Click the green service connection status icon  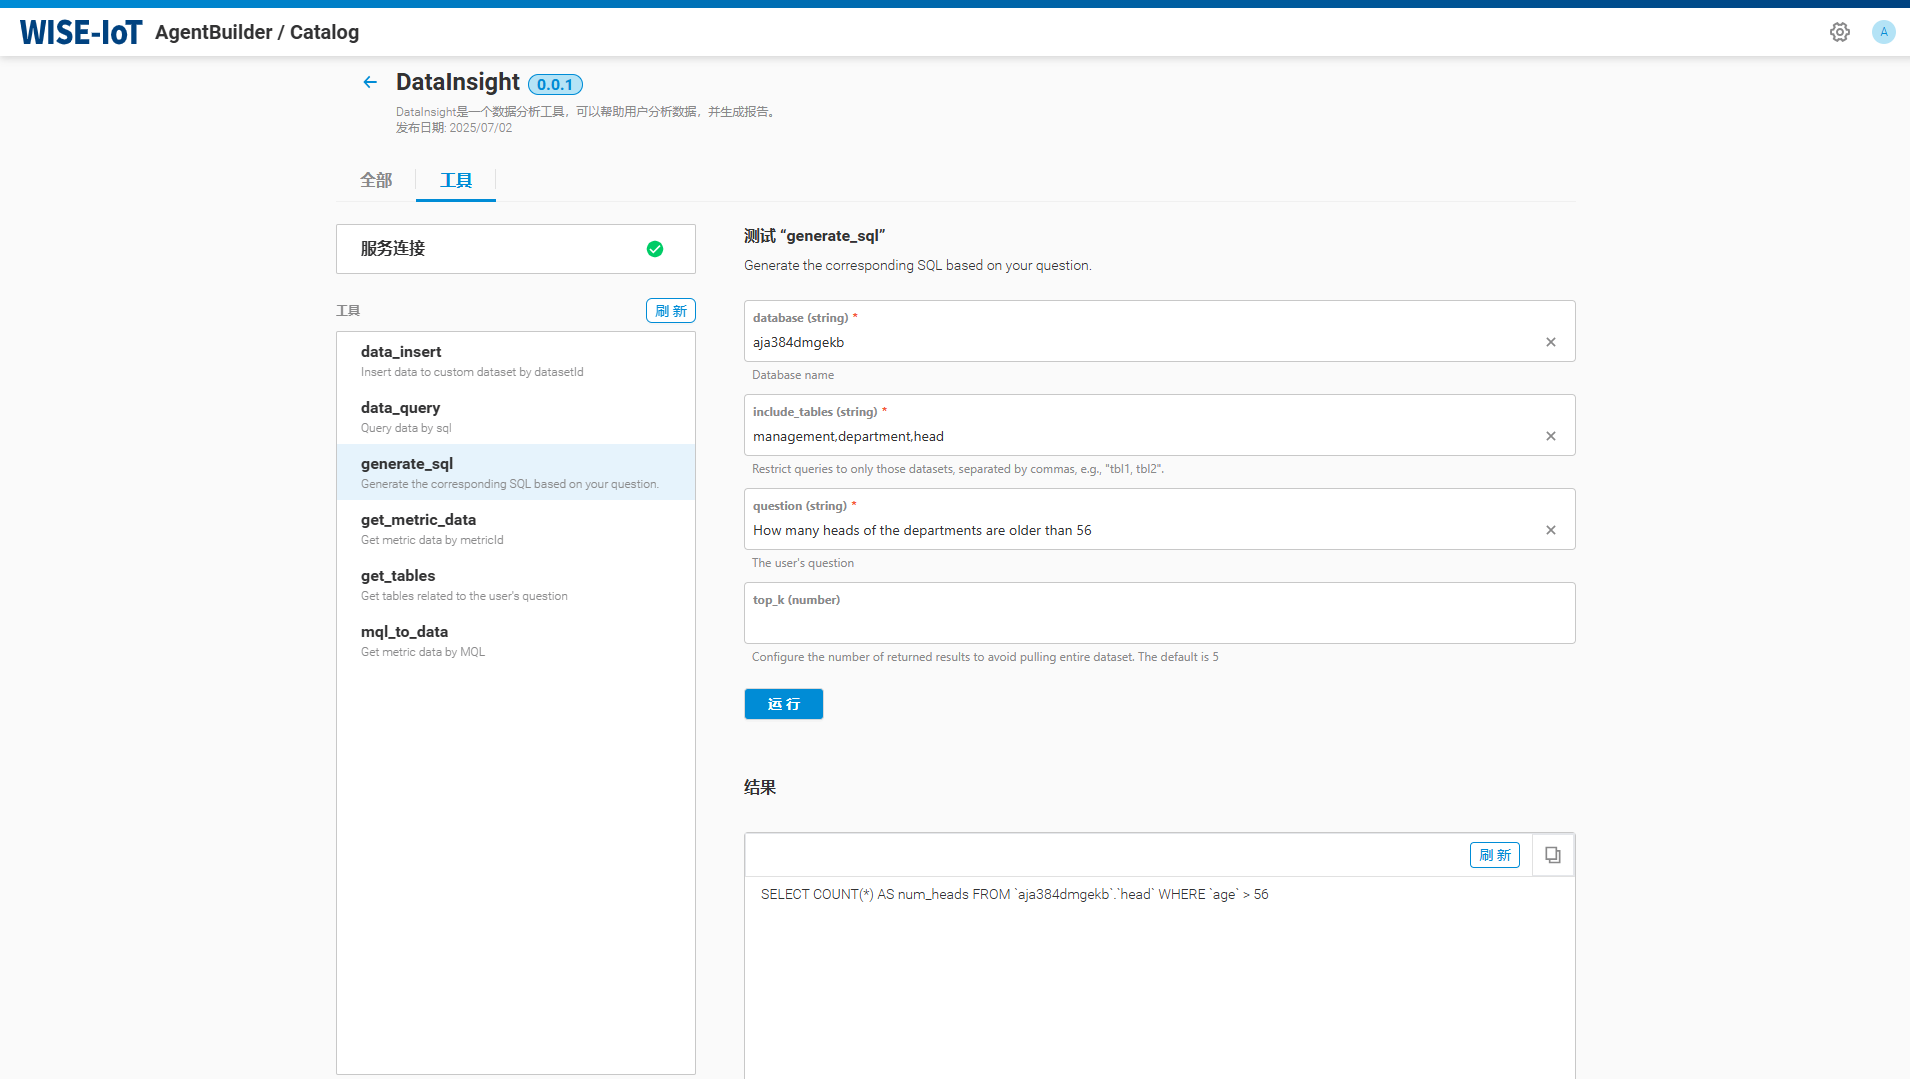pos(655,249)
